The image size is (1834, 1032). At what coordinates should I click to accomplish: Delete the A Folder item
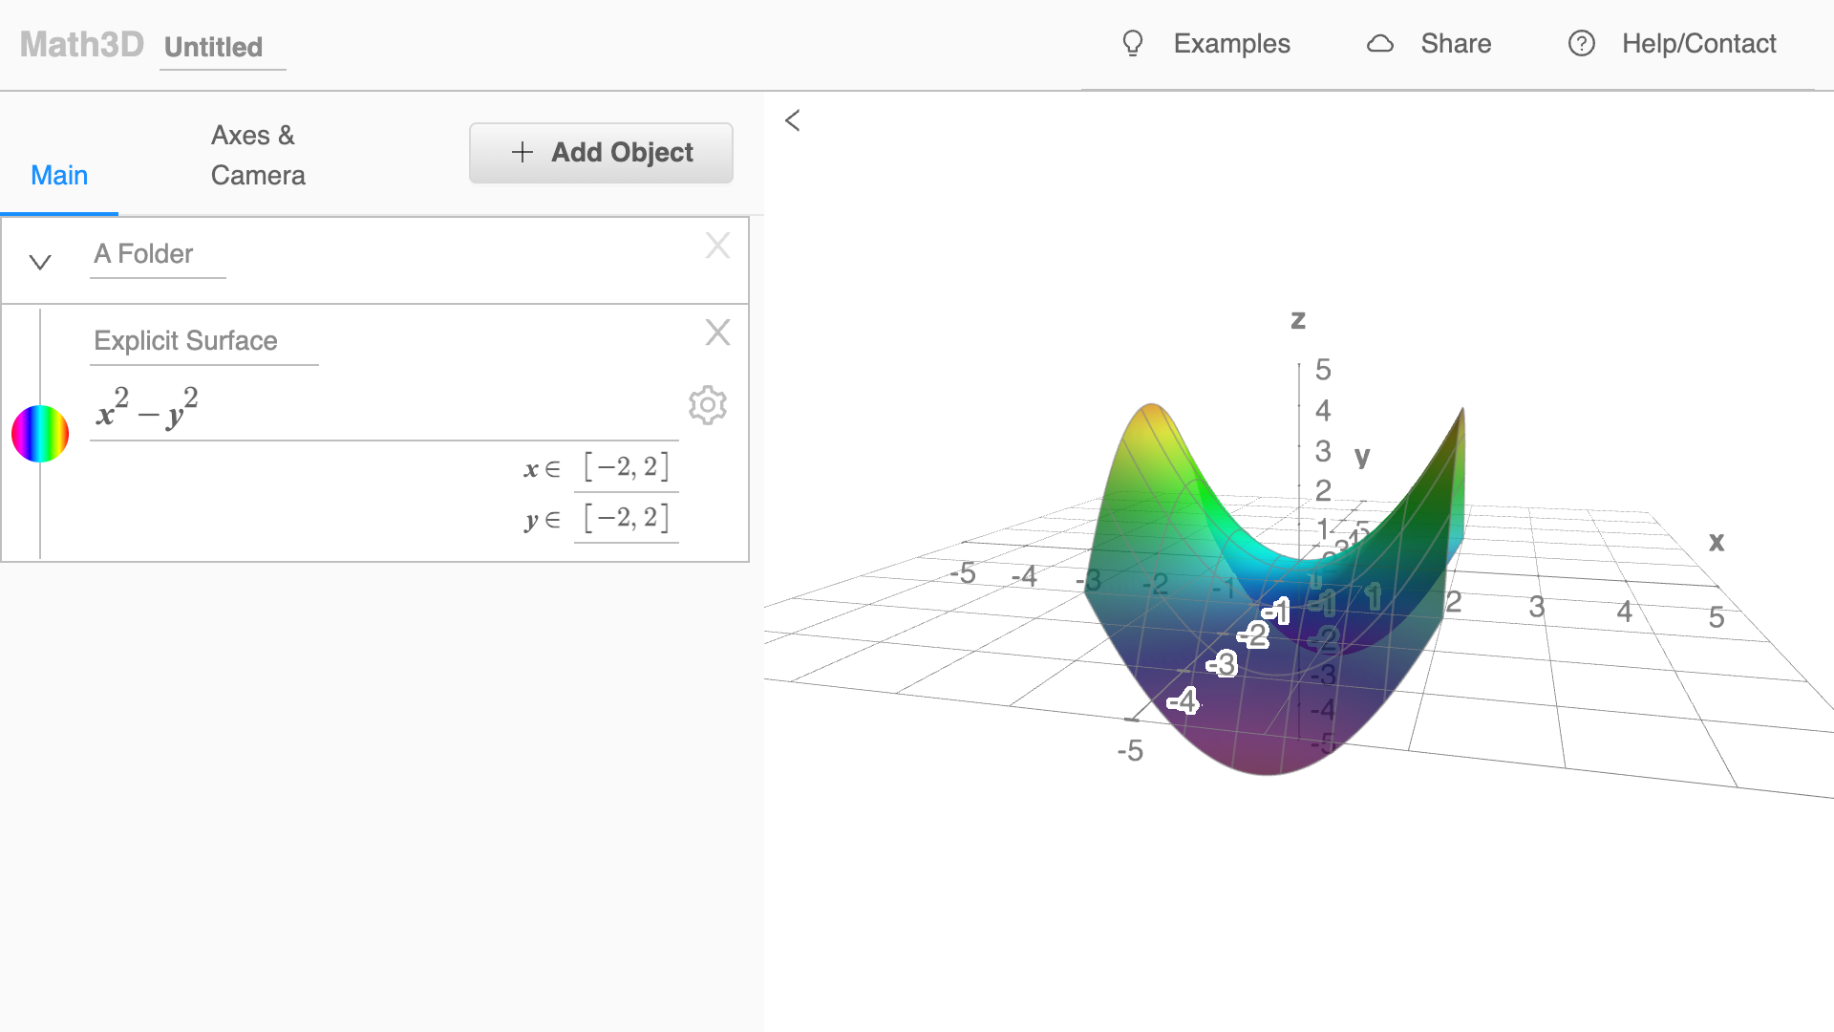pos(717,246)
